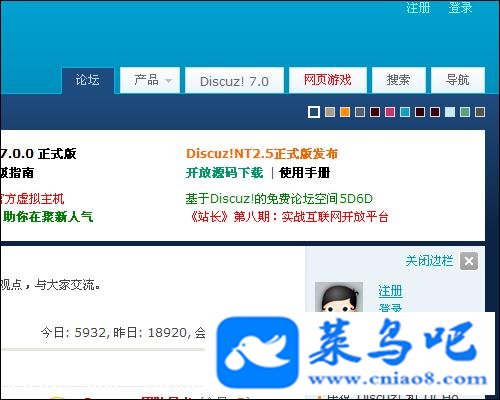Click the close sidebar X icon
Image resolution: width=500 pixels, height=400 pixels.
click(x=469, y=261)
